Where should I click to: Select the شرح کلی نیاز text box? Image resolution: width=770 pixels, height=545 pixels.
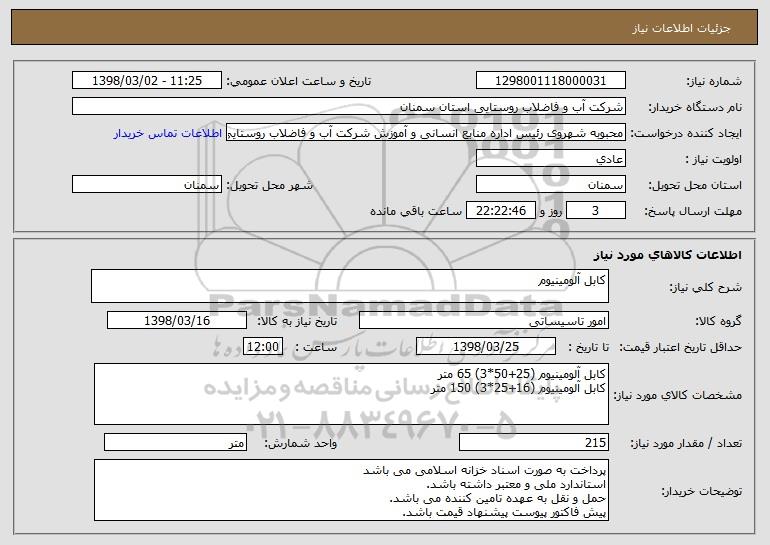coord(350,286)
